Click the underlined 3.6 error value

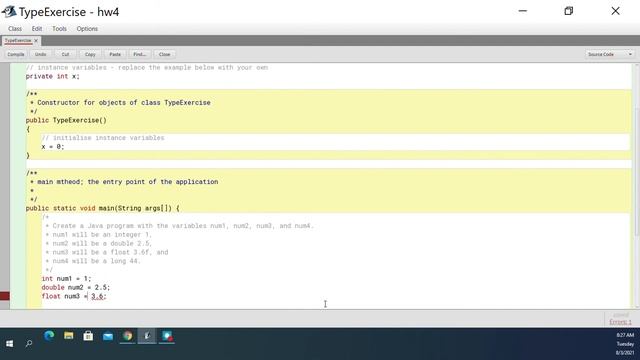(98, 296)
